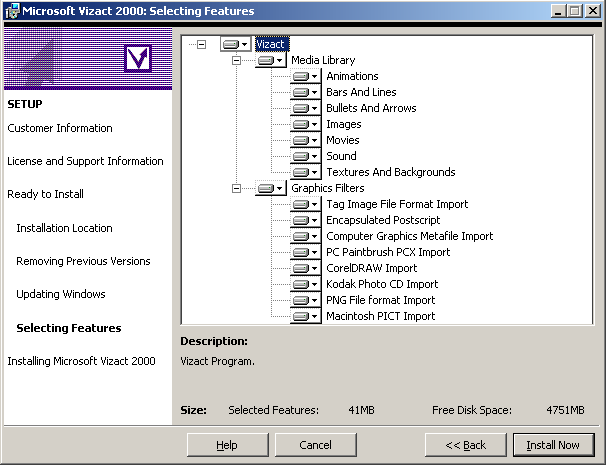Select the PNG File format Import label
This screenshot has height=465, width=606.
380,300
